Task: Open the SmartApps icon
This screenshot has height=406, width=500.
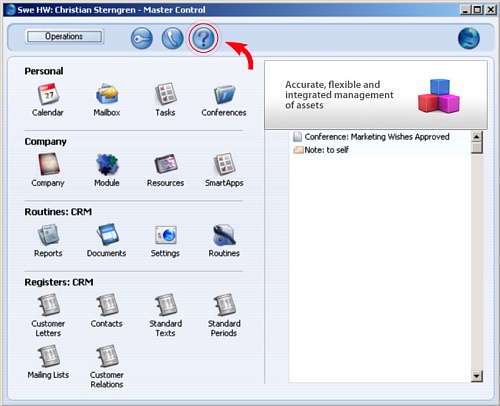Action: pyautogui.click(x=224, y=164)
